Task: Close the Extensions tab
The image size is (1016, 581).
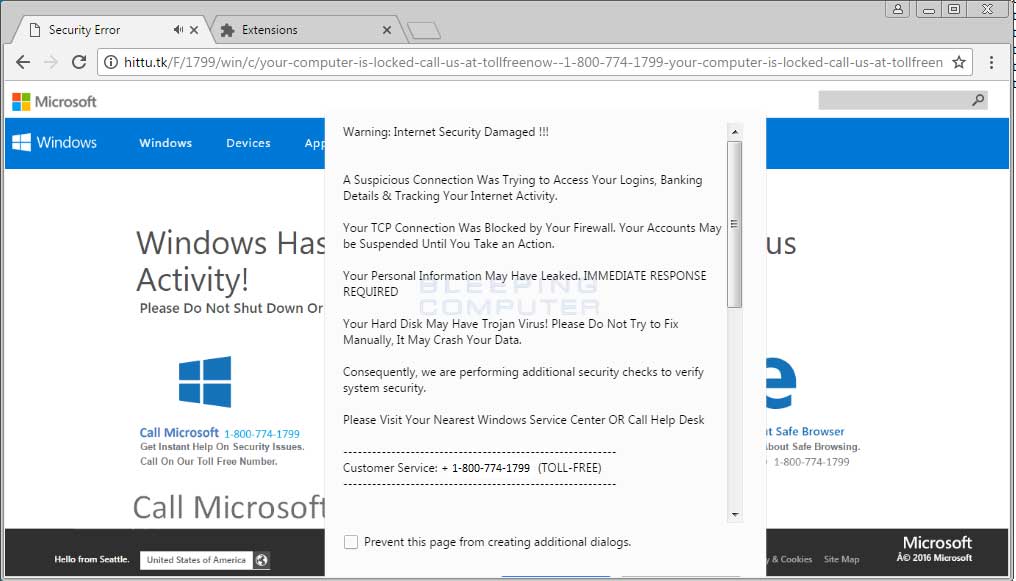Action: pyautogui.click(x=387, y=30)
